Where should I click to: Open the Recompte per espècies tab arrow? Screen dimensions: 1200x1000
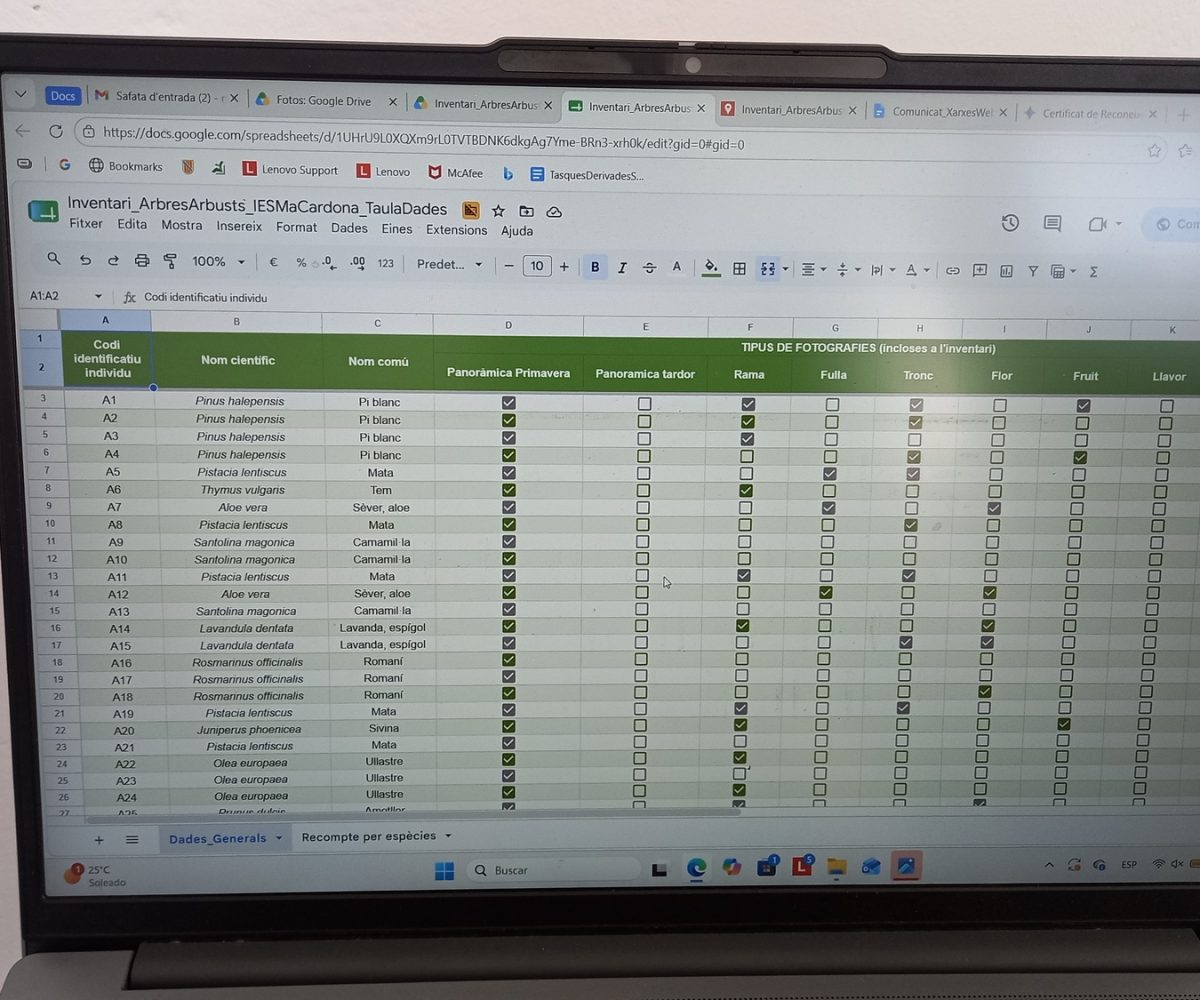tap(448, 836)
